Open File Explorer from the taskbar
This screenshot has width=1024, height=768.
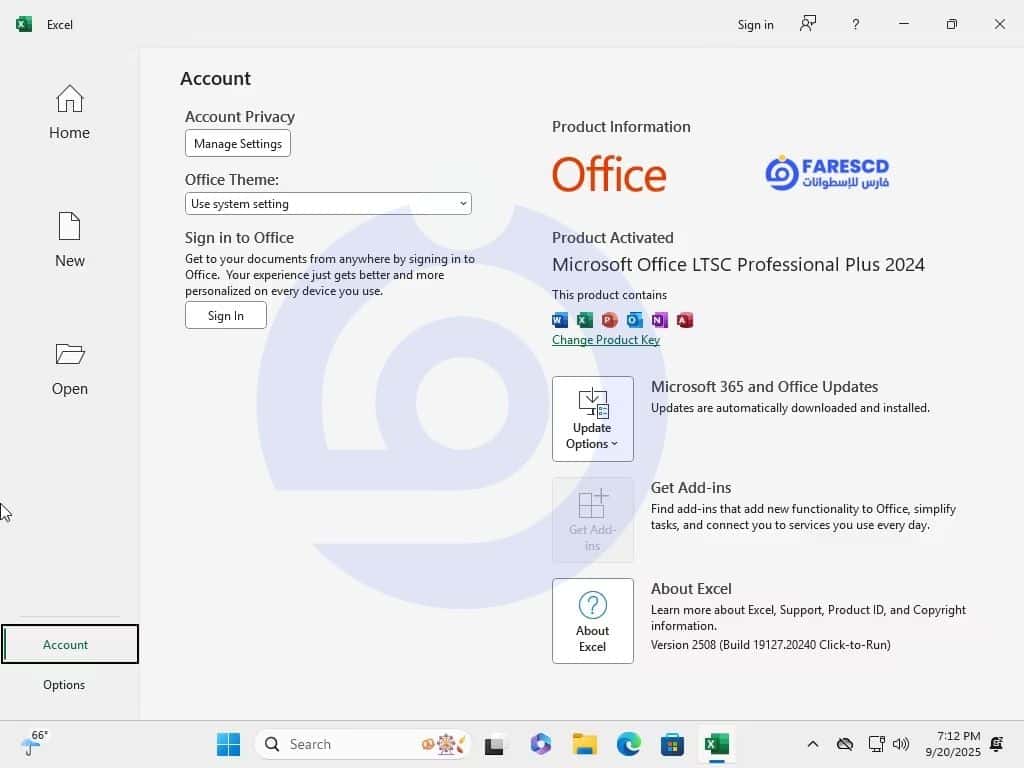[584, 744]
